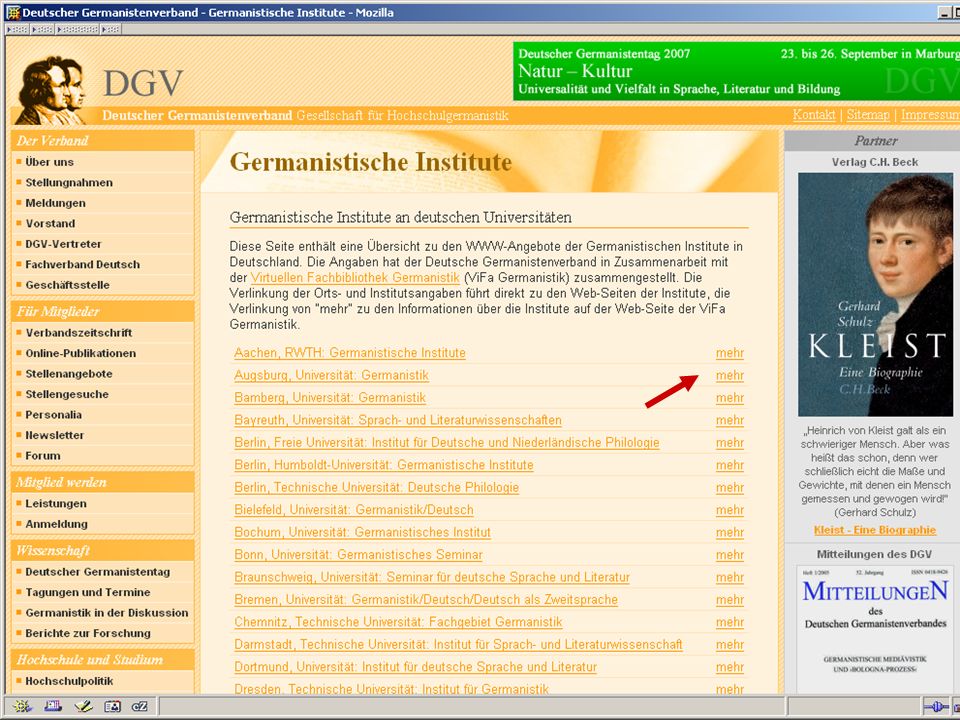Expand the fourth collapsed toolbar grippy
Image resolution: width=960 pixels, height=720 pixels.
111,29
